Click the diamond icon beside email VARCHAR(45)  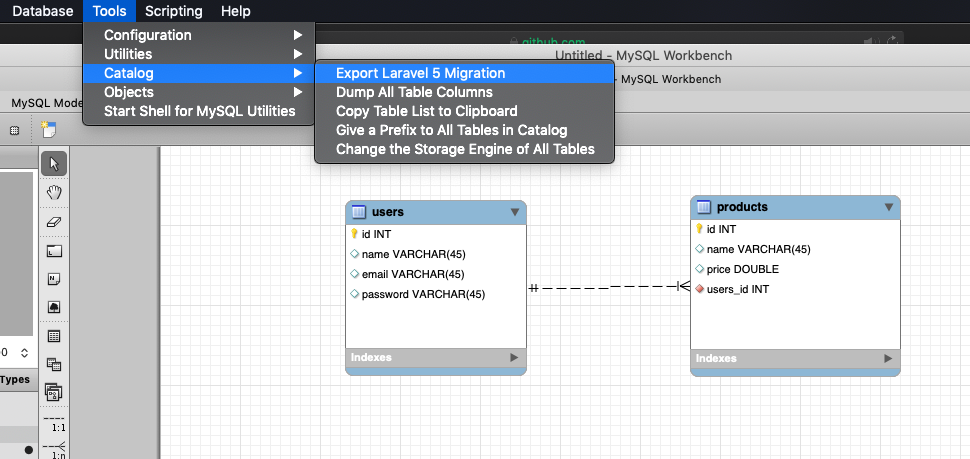point(354,274)
